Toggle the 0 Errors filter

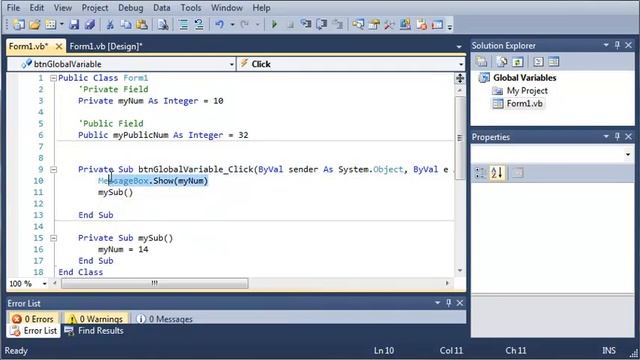pos(33,319)
